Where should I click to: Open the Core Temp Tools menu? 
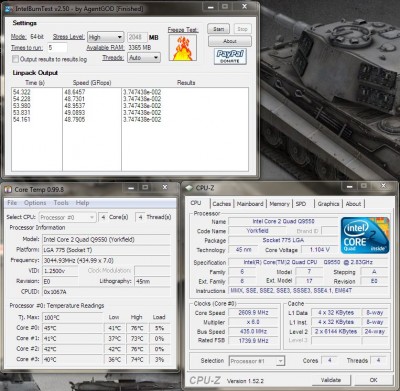pos(61,203)
